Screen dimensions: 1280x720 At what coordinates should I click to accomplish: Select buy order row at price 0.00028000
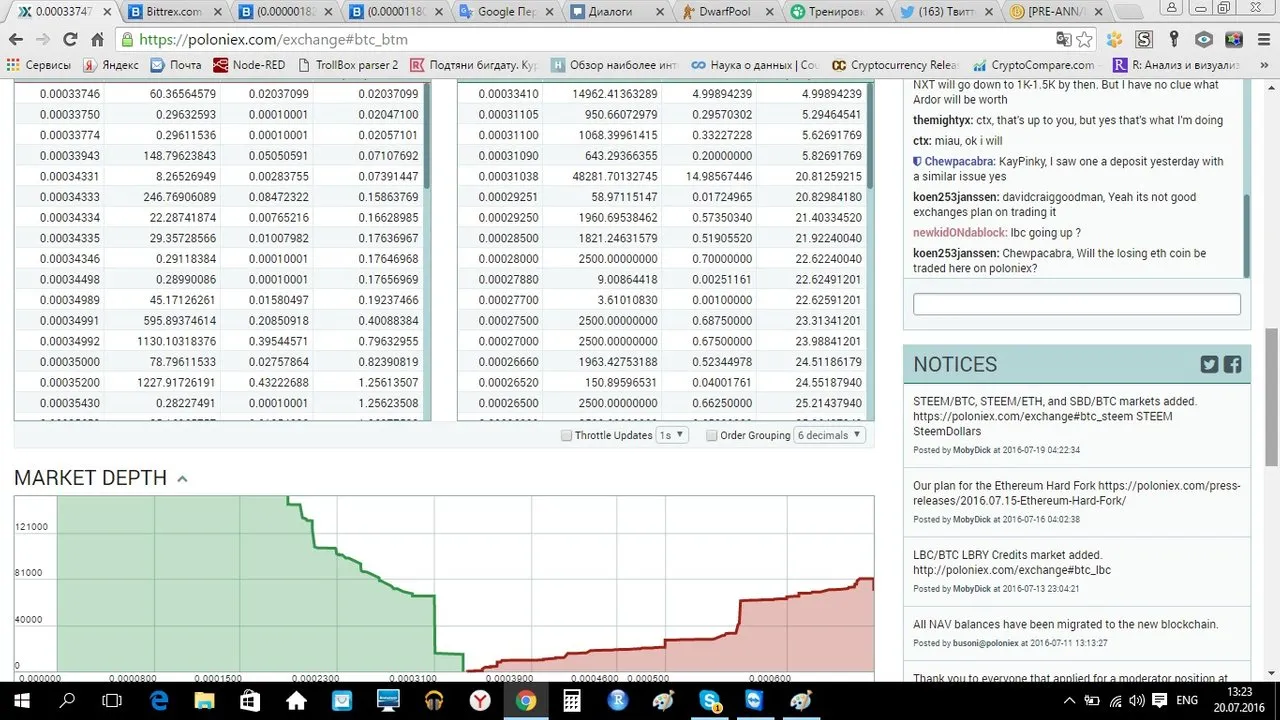661,258
